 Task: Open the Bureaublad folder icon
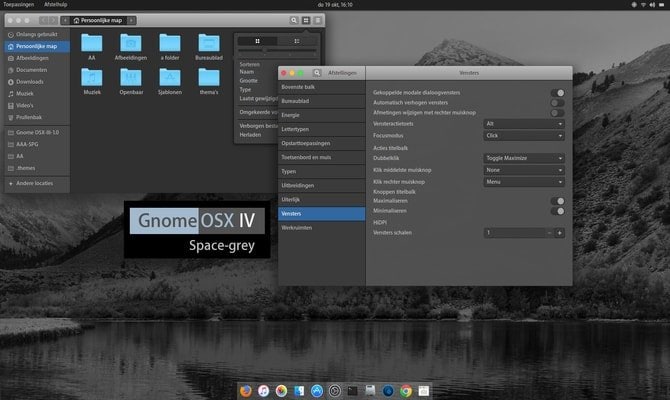pyautogui.click(x=209, y=43)
